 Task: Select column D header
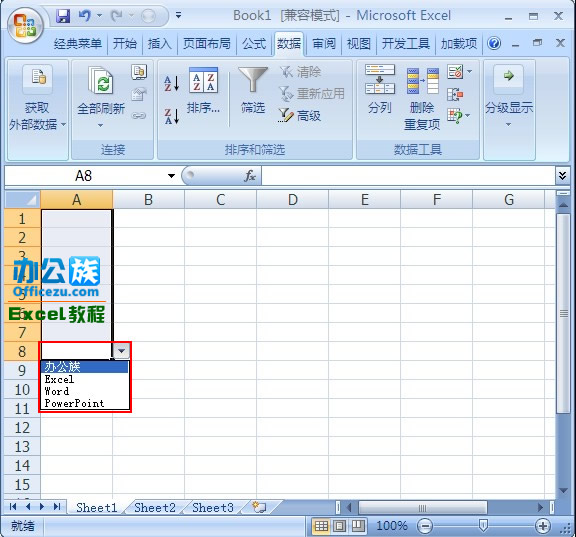pyautogui.click(x=292, y=200)
